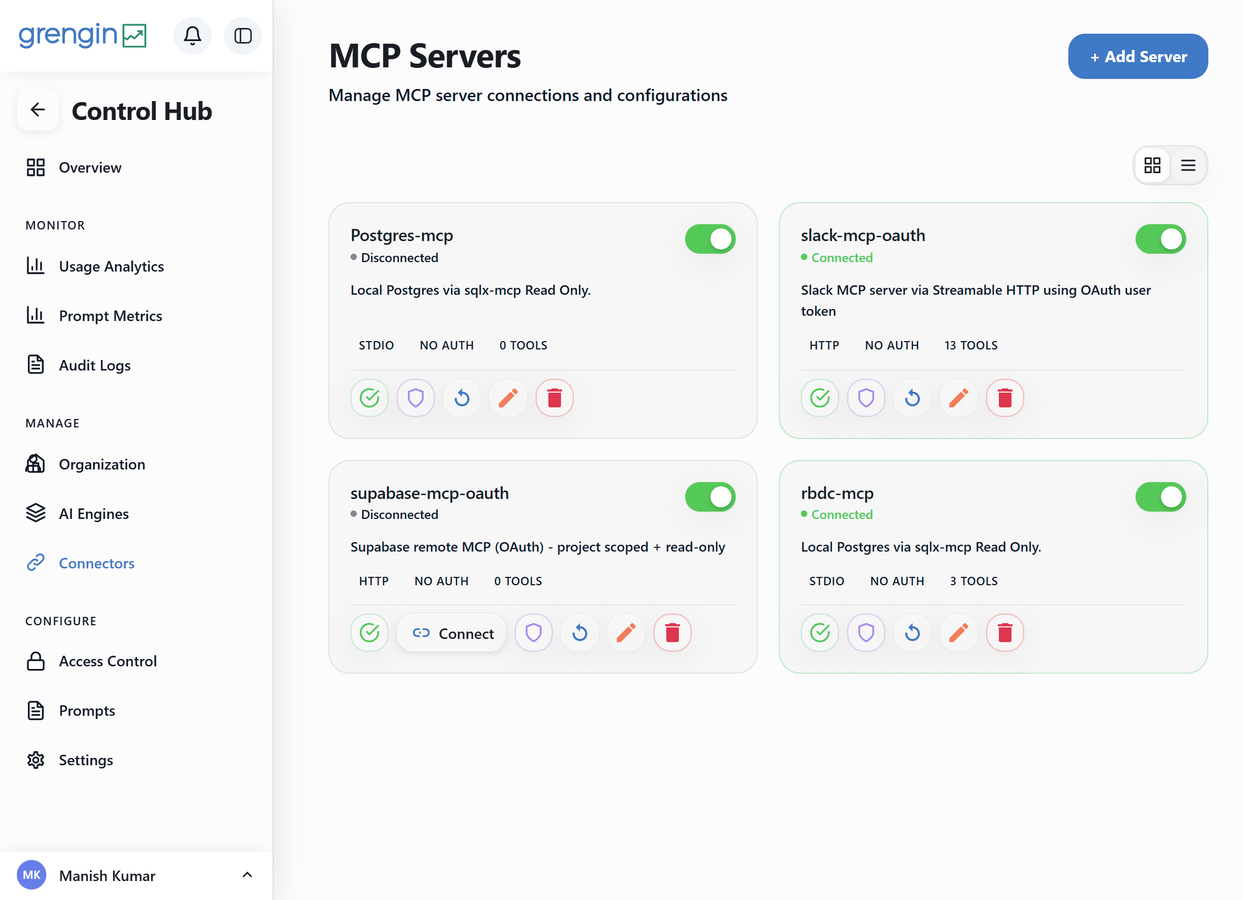Click the back arrow beside Control Hub

tap(38, 110)
